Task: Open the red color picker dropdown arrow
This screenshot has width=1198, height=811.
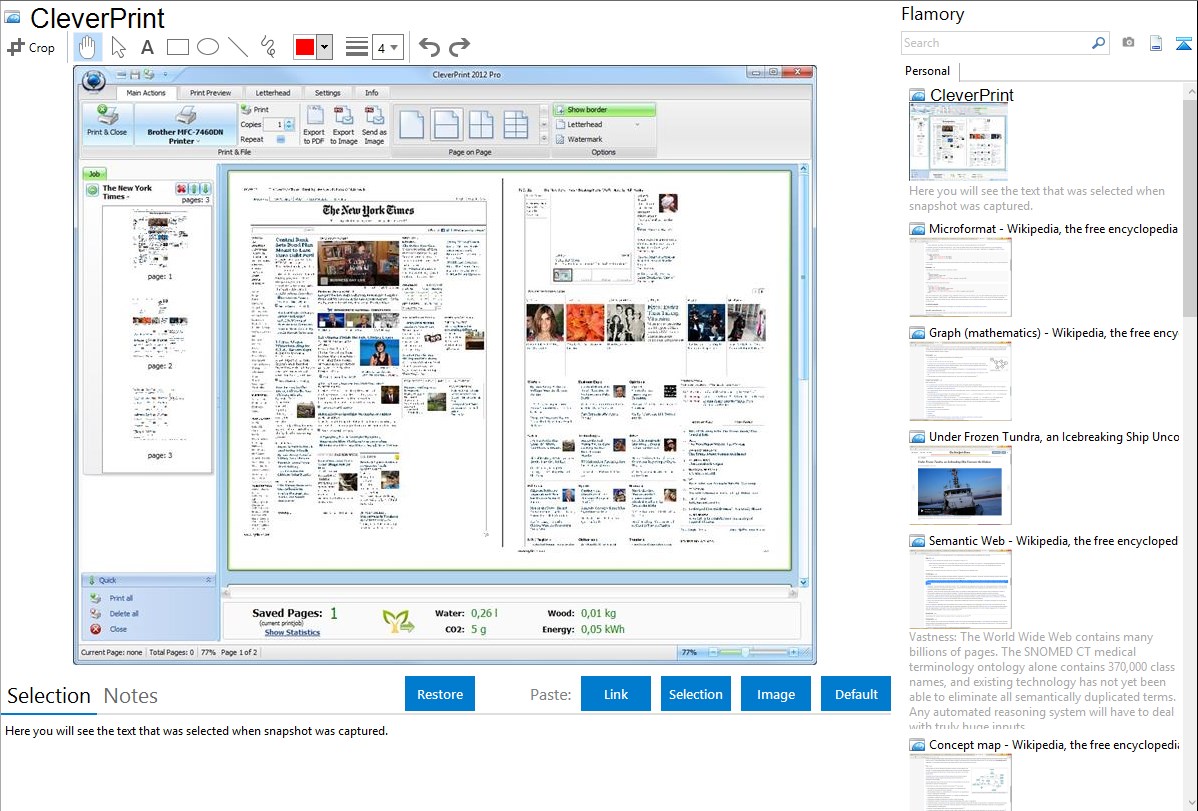Action: tap(325, 47)
